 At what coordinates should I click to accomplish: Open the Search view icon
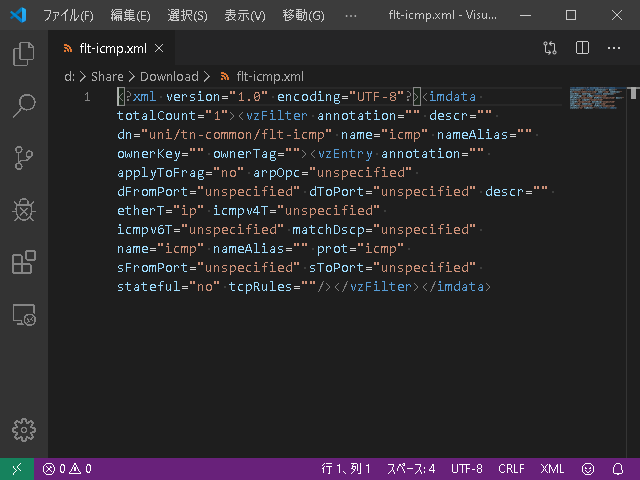24,106
